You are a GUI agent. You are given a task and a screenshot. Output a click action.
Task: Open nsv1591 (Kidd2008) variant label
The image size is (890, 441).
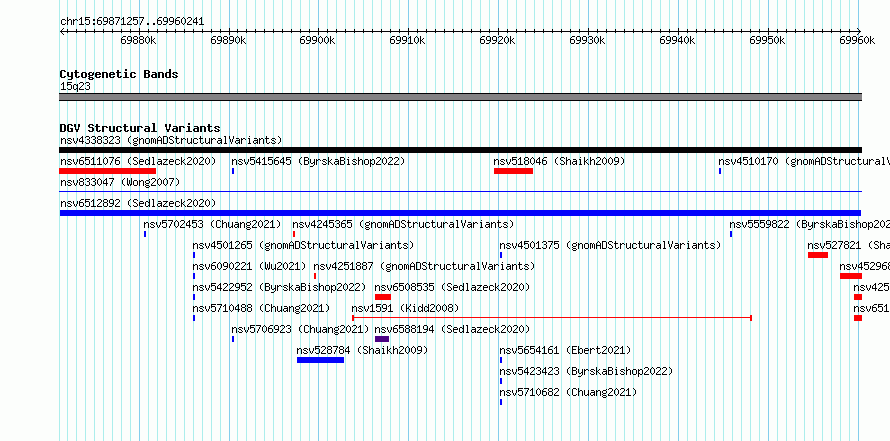(405, 308)
